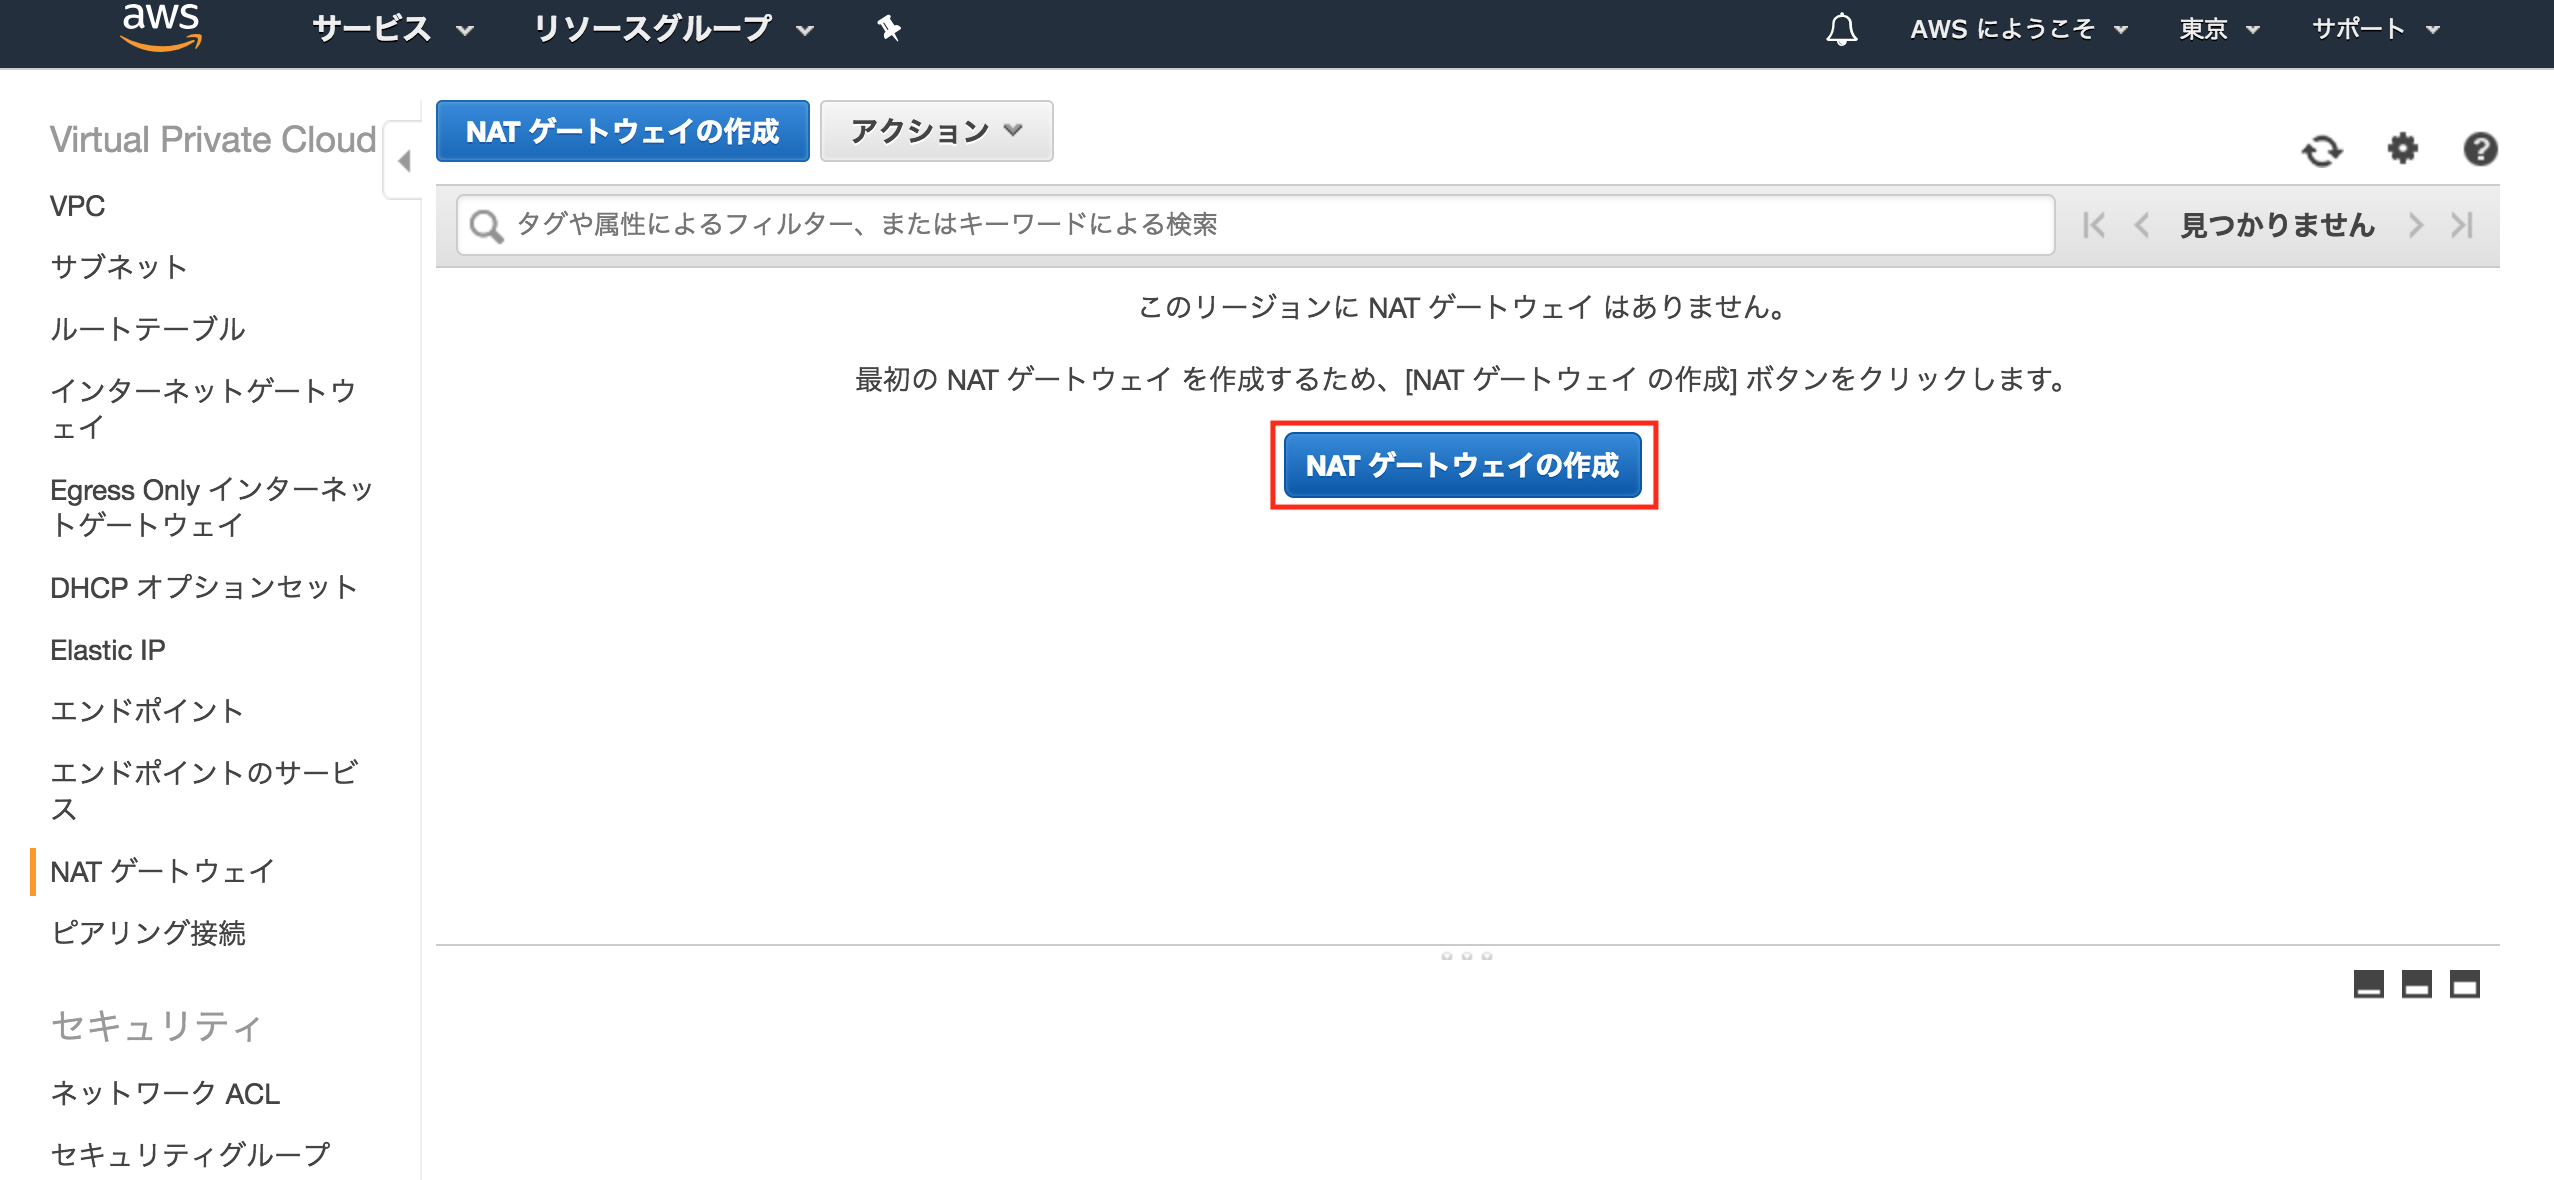Click the help question mark icon
Image resolution: width=2554 pixels, height=1180 pixels.
click(x=2480, y=149)
